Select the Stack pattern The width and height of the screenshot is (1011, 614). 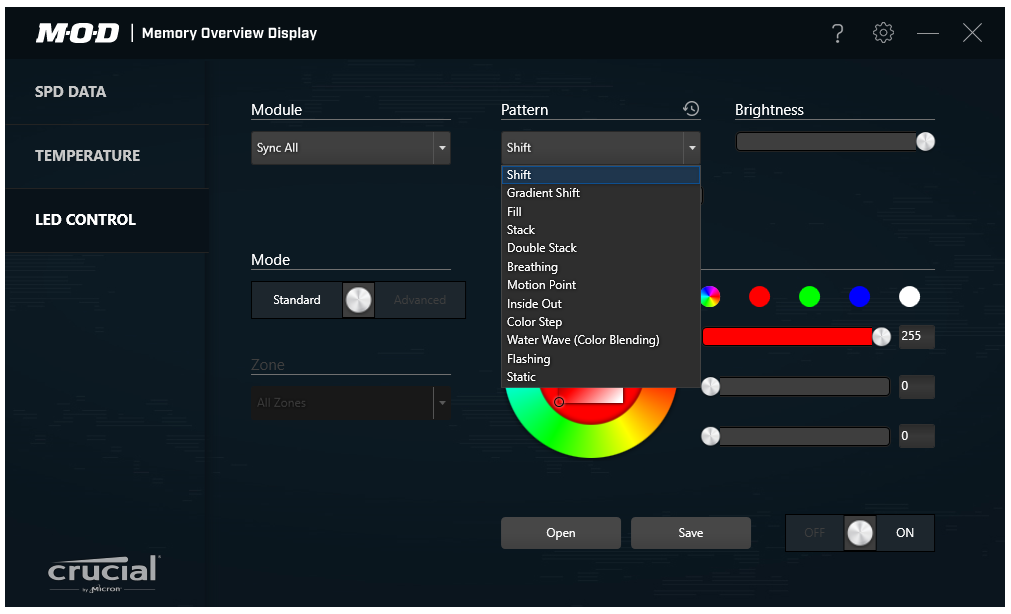[601, 230]
